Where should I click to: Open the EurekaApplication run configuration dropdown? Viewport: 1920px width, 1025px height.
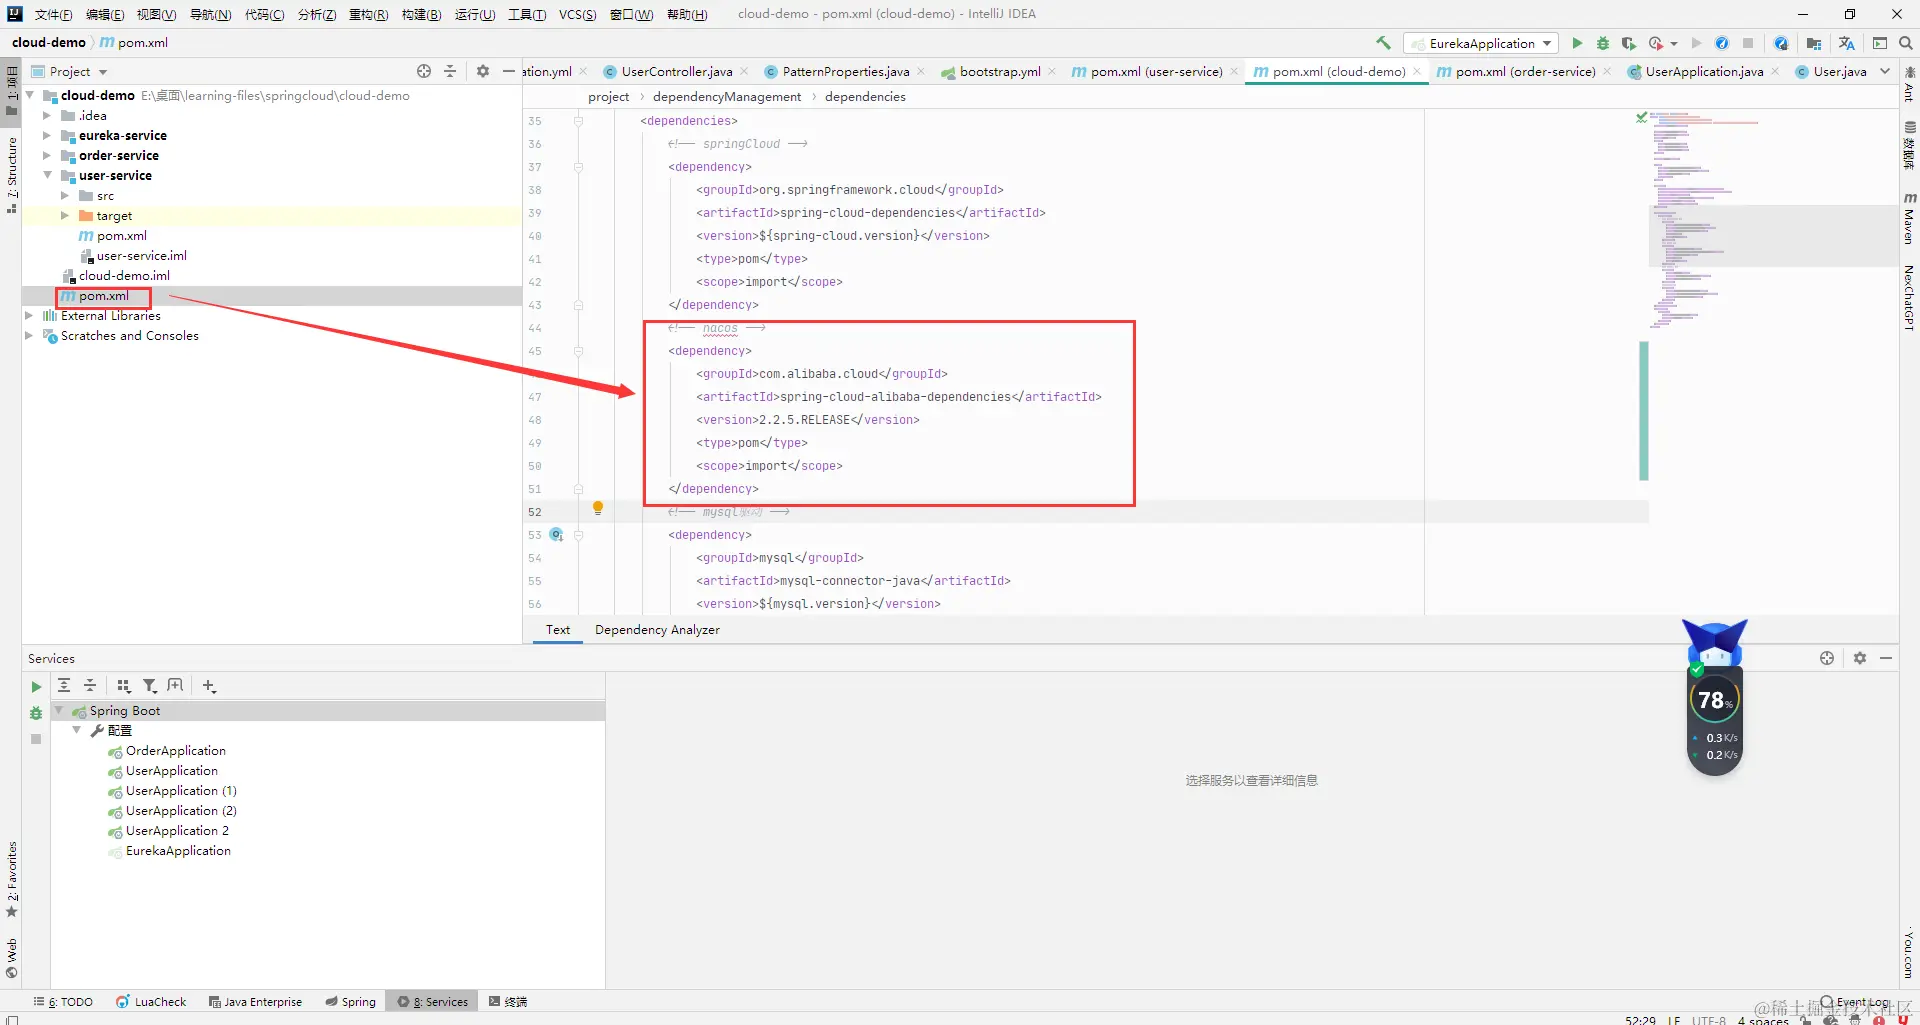coord(1481,43)
